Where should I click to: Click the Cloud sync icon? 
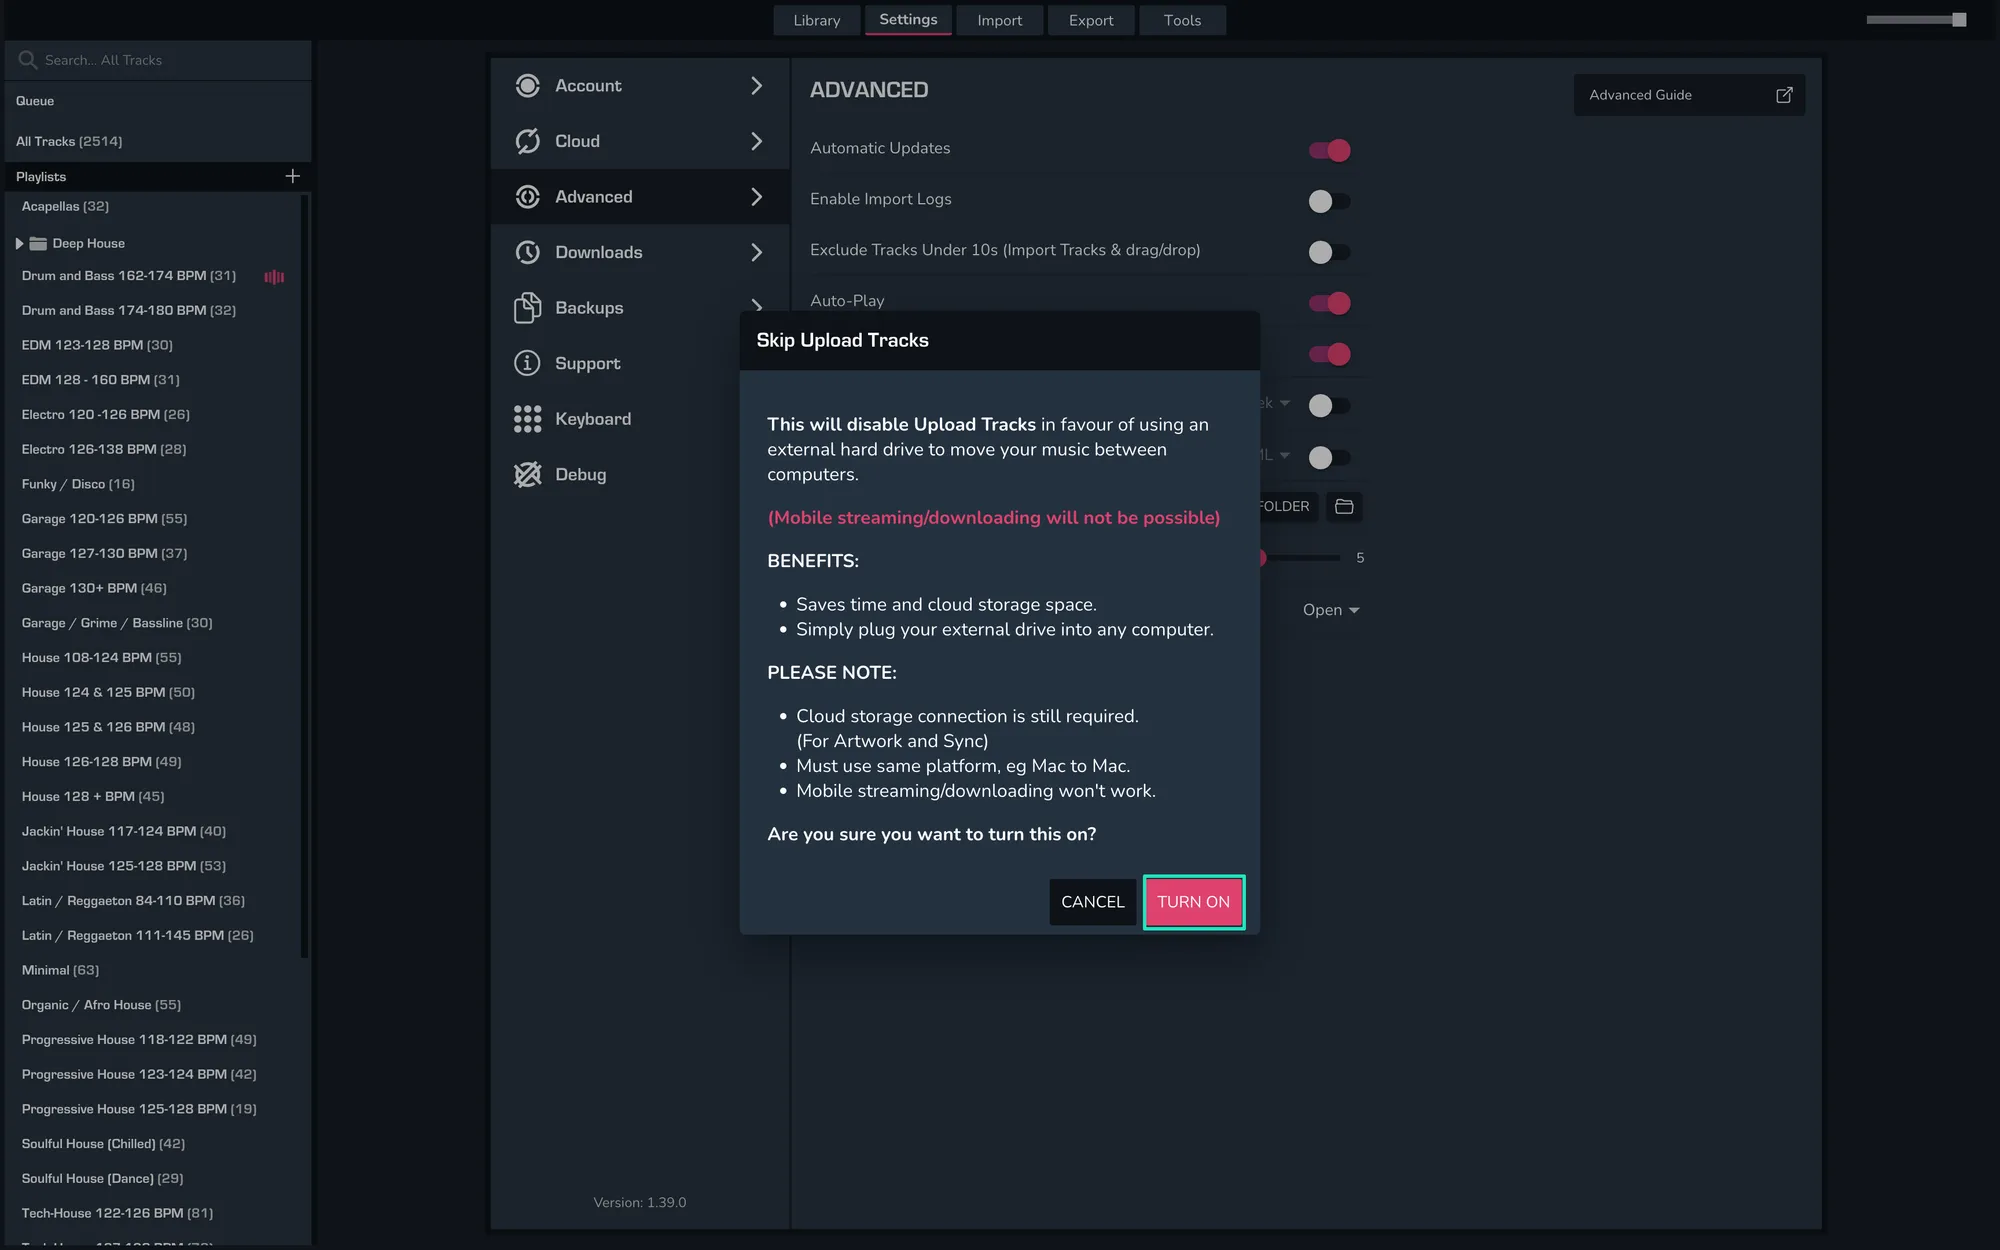coord(527,141)
